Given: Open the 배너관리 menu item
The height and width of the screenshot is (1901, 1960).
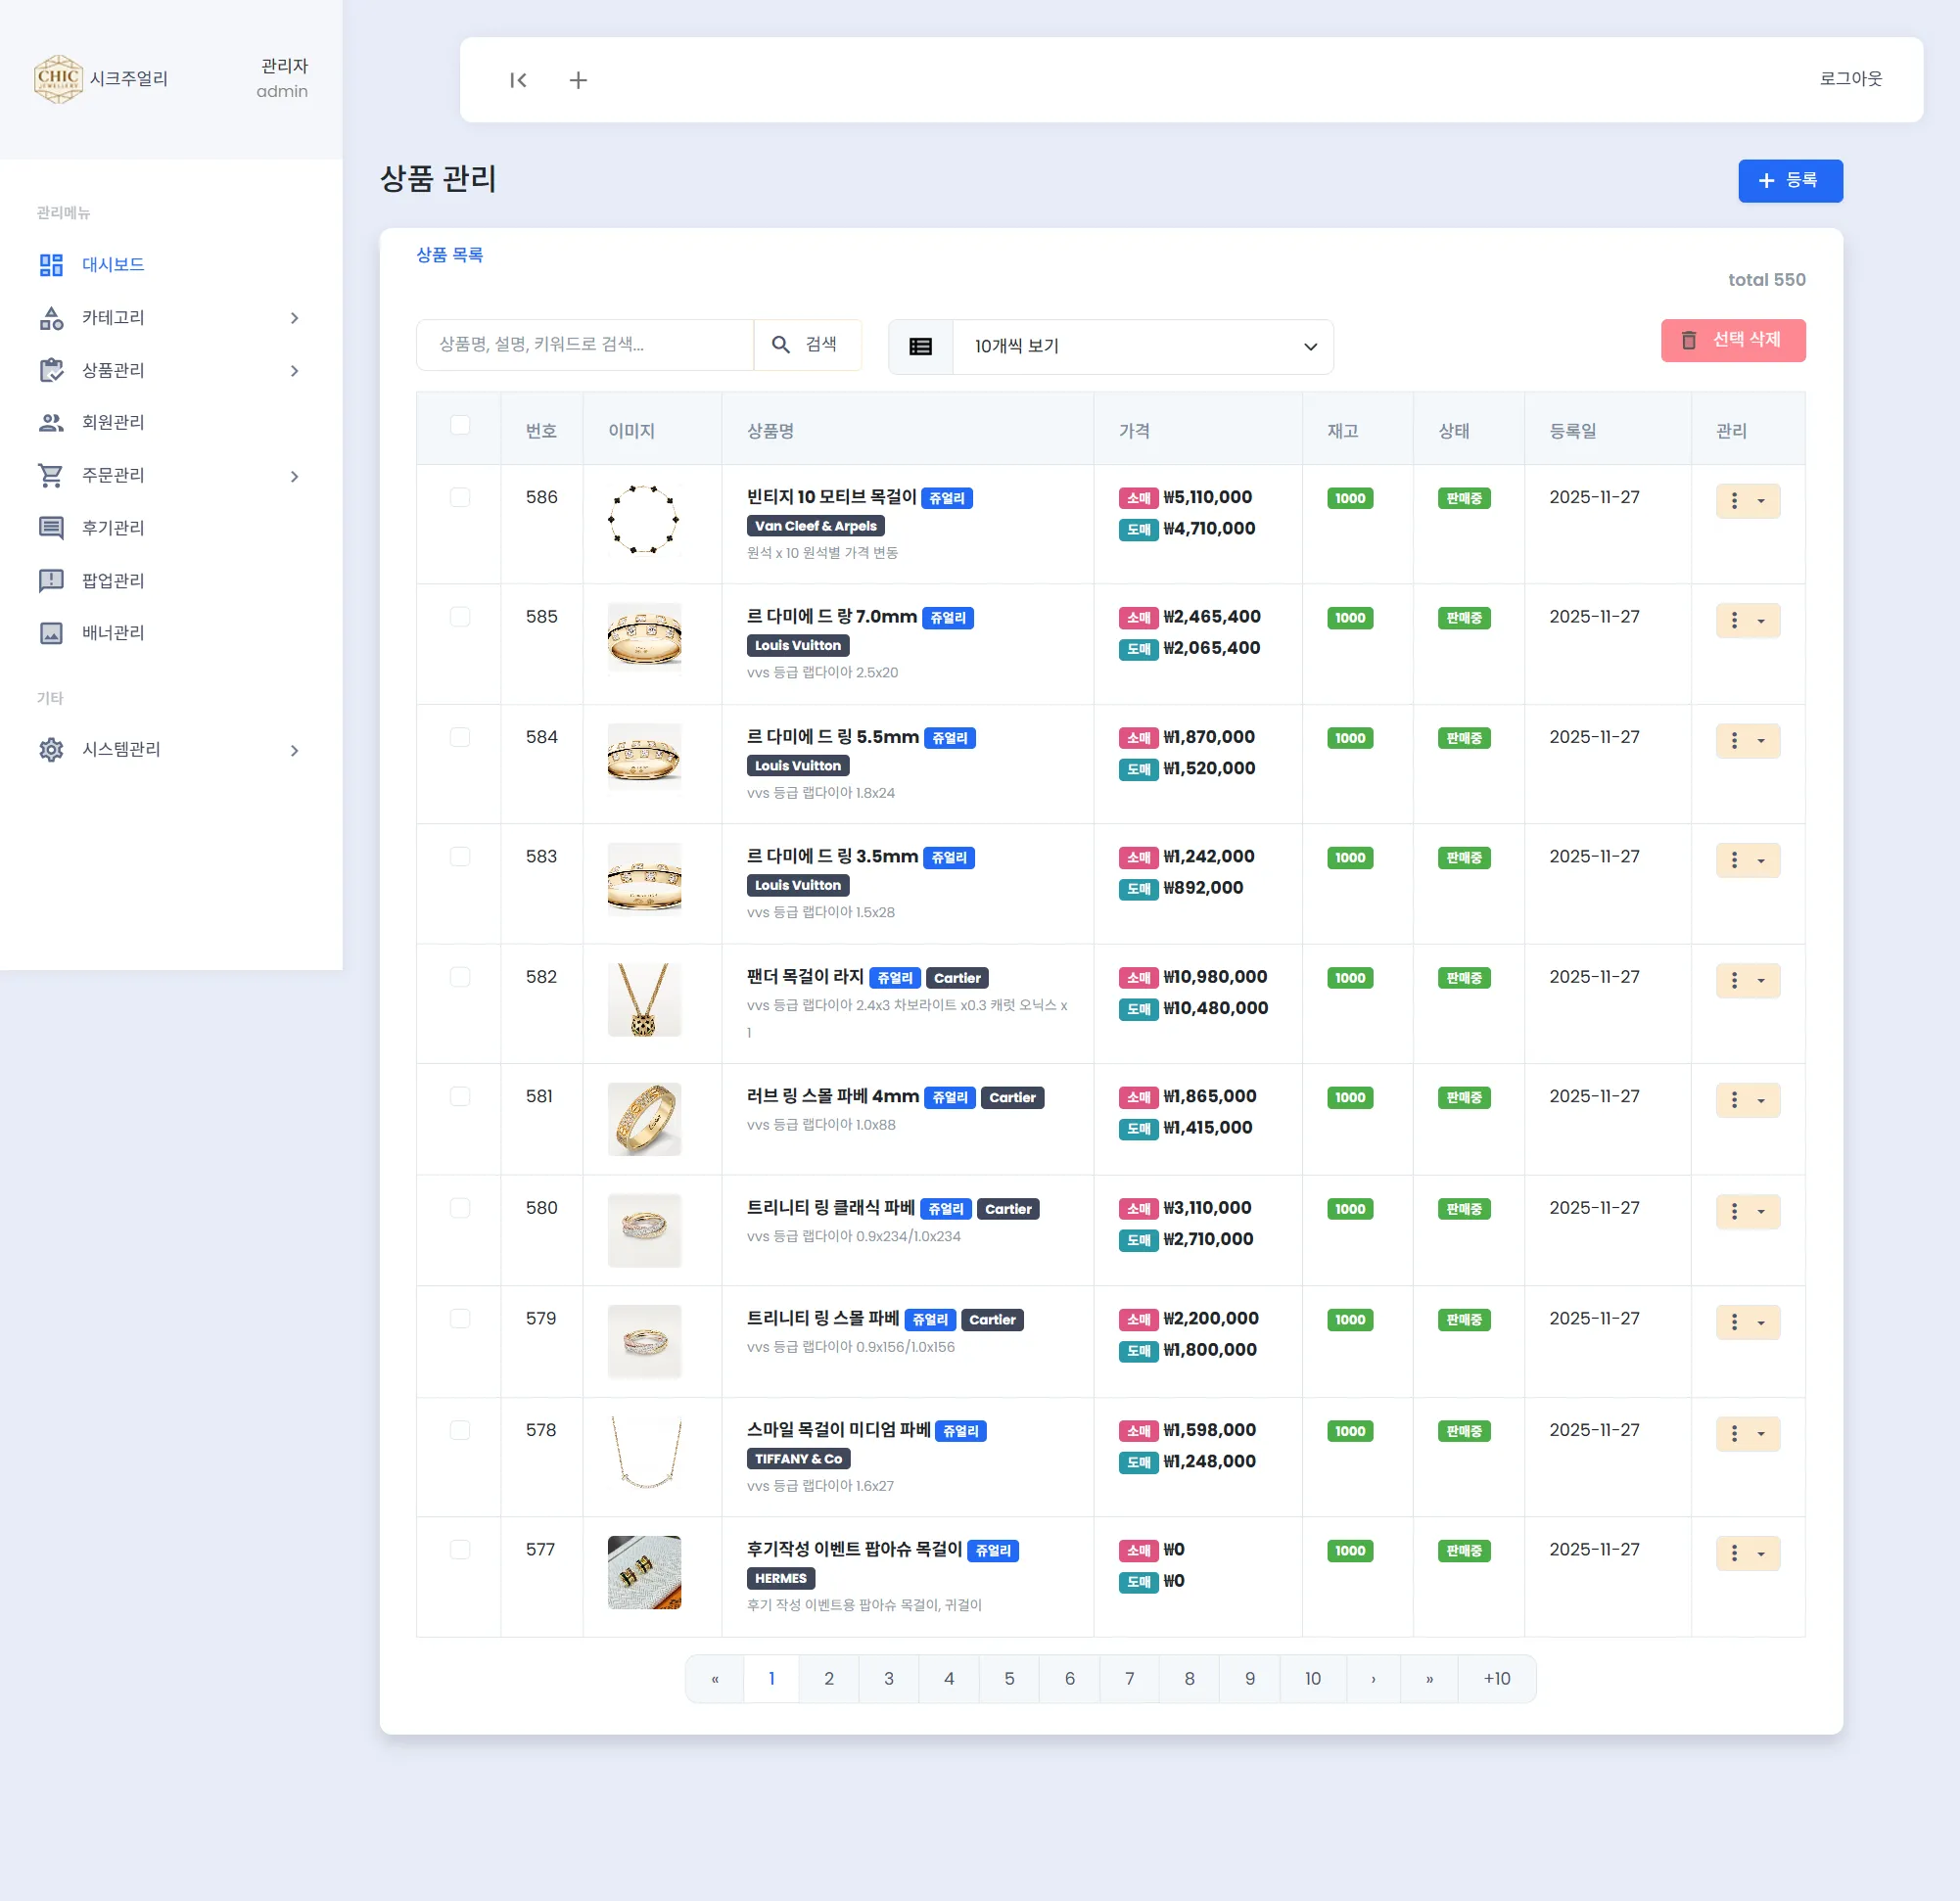Looking at the screenshot, I should point(113,633).
